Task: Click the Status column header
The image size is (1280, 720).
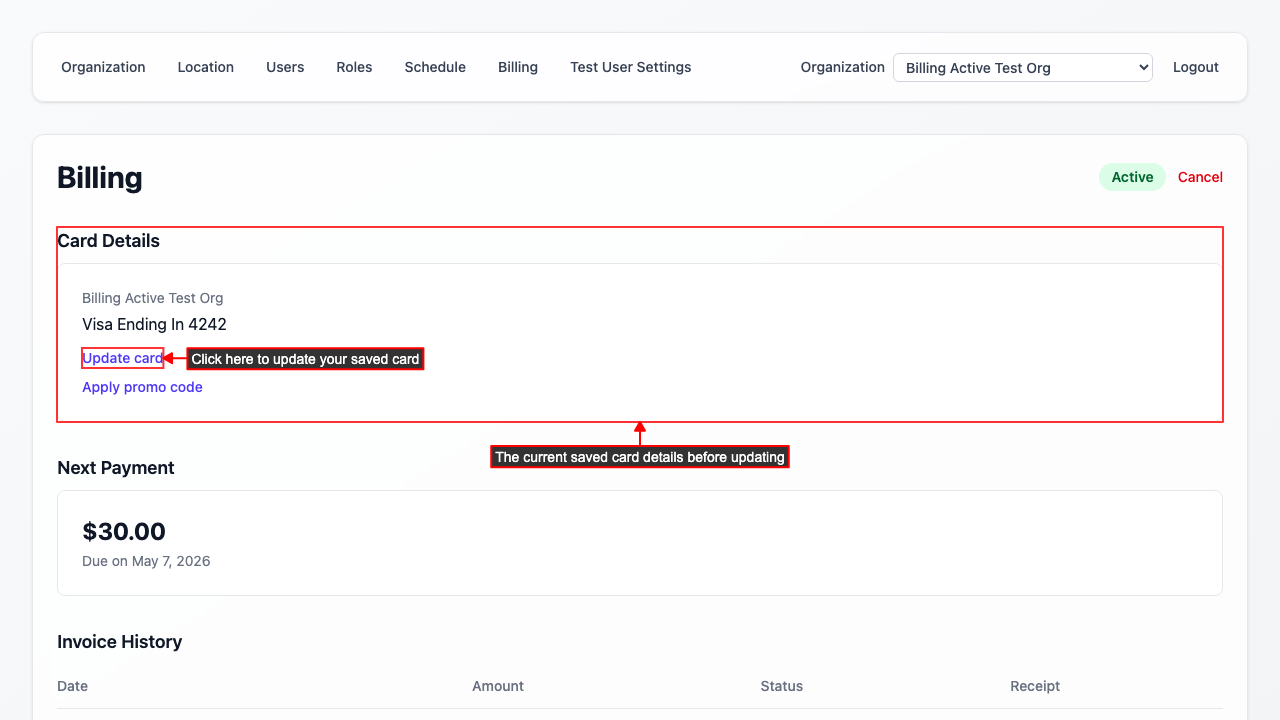Action: pyautogui.click(x=781, y=686)
